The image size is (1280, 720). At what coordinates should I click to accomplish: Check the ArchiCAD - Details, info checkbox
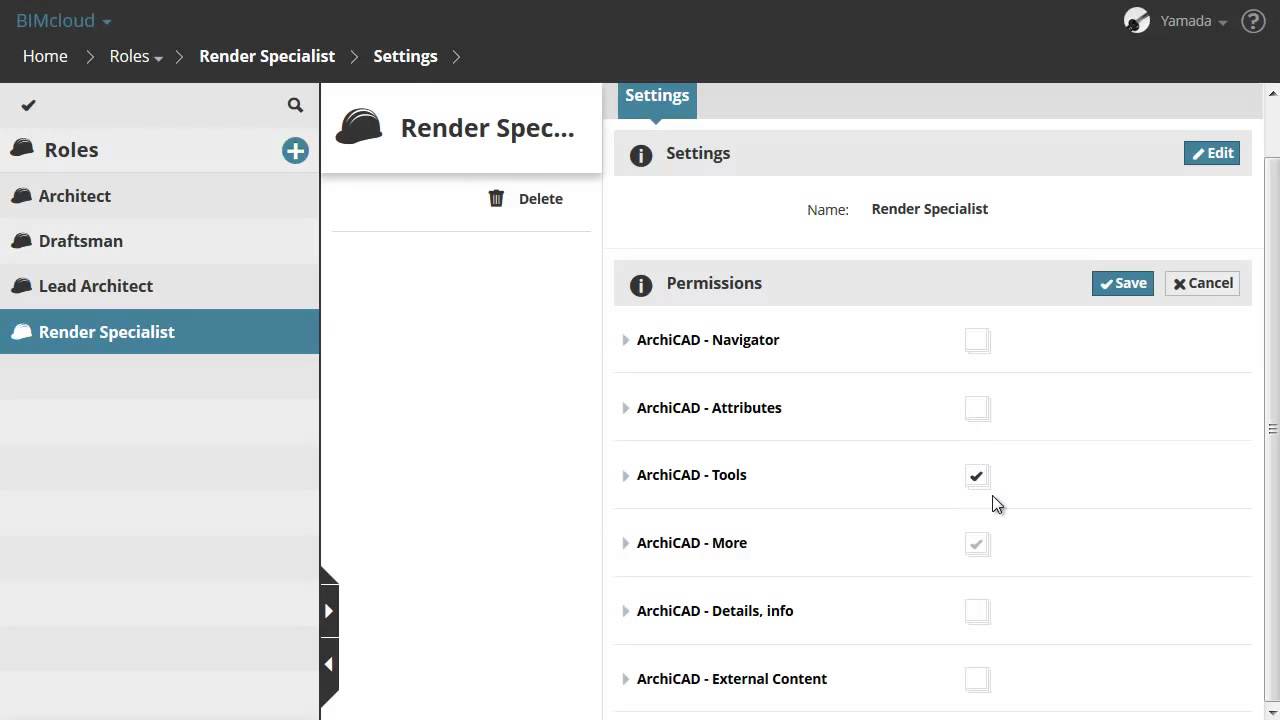point(977,611)
